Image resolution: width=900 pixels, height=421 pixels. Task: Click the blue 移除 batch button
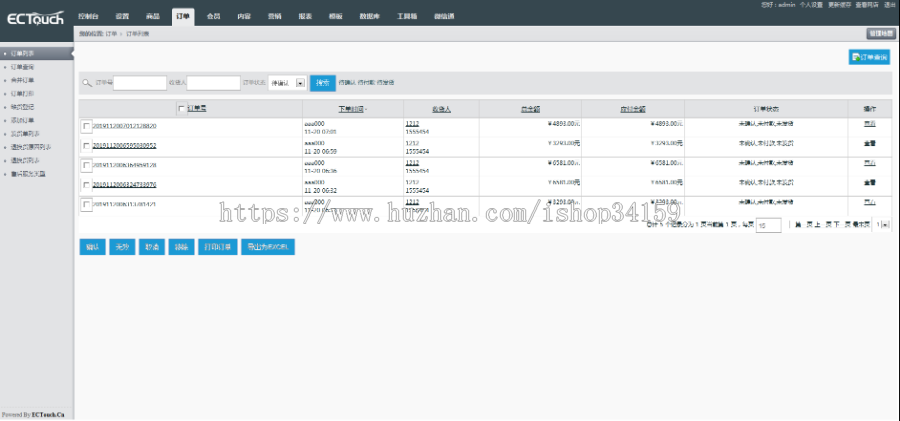[181, 247]
